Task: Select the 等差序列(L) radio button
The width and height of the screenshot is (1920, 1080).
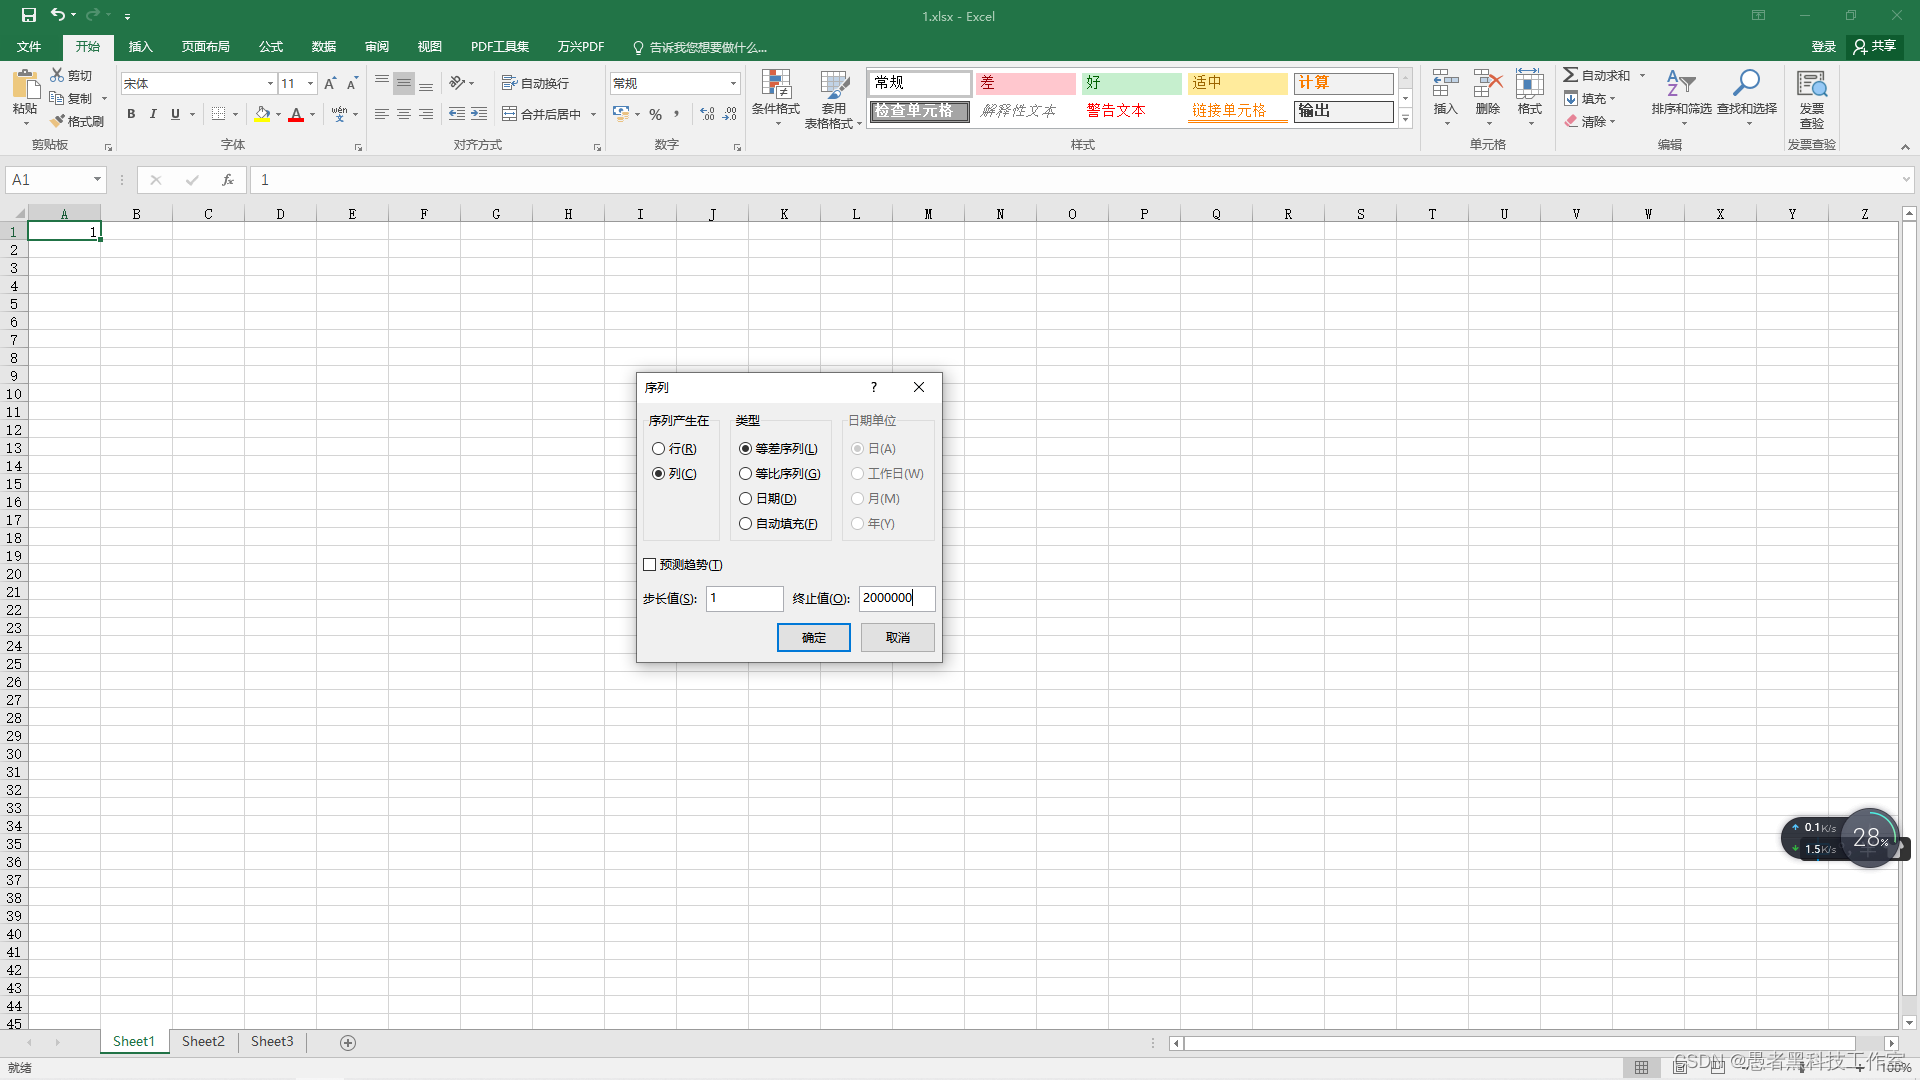Action: pyautogui.click(x=746, y=447)
